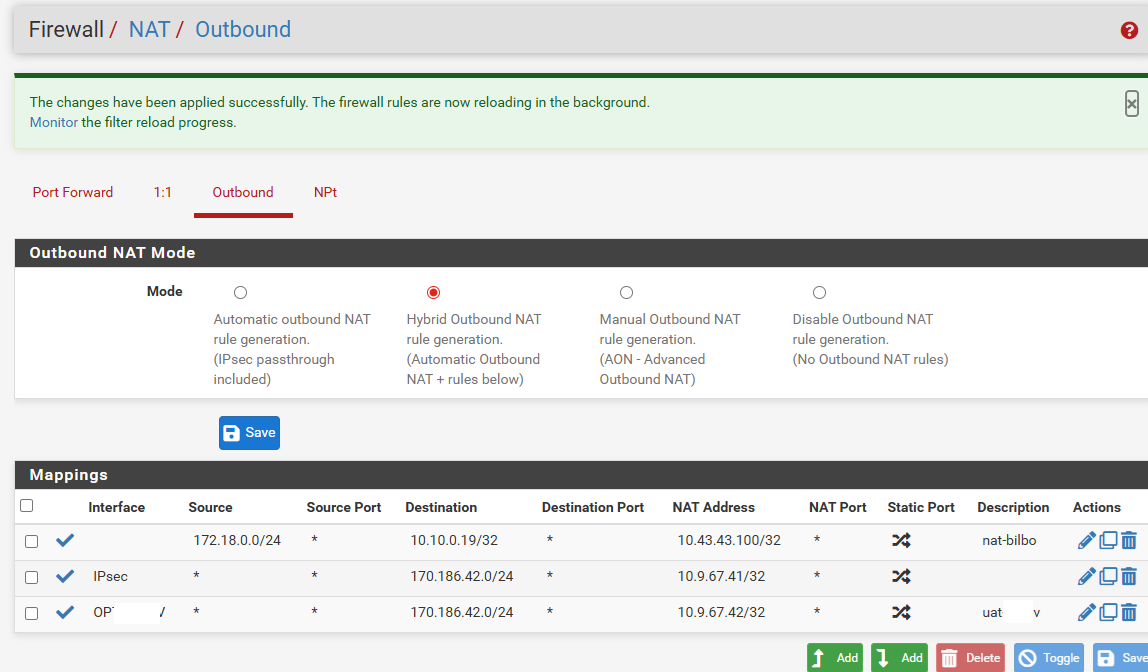
Task: Dismiss the success notification banner
Action: pyautogui.click(x=1131, y=103)
